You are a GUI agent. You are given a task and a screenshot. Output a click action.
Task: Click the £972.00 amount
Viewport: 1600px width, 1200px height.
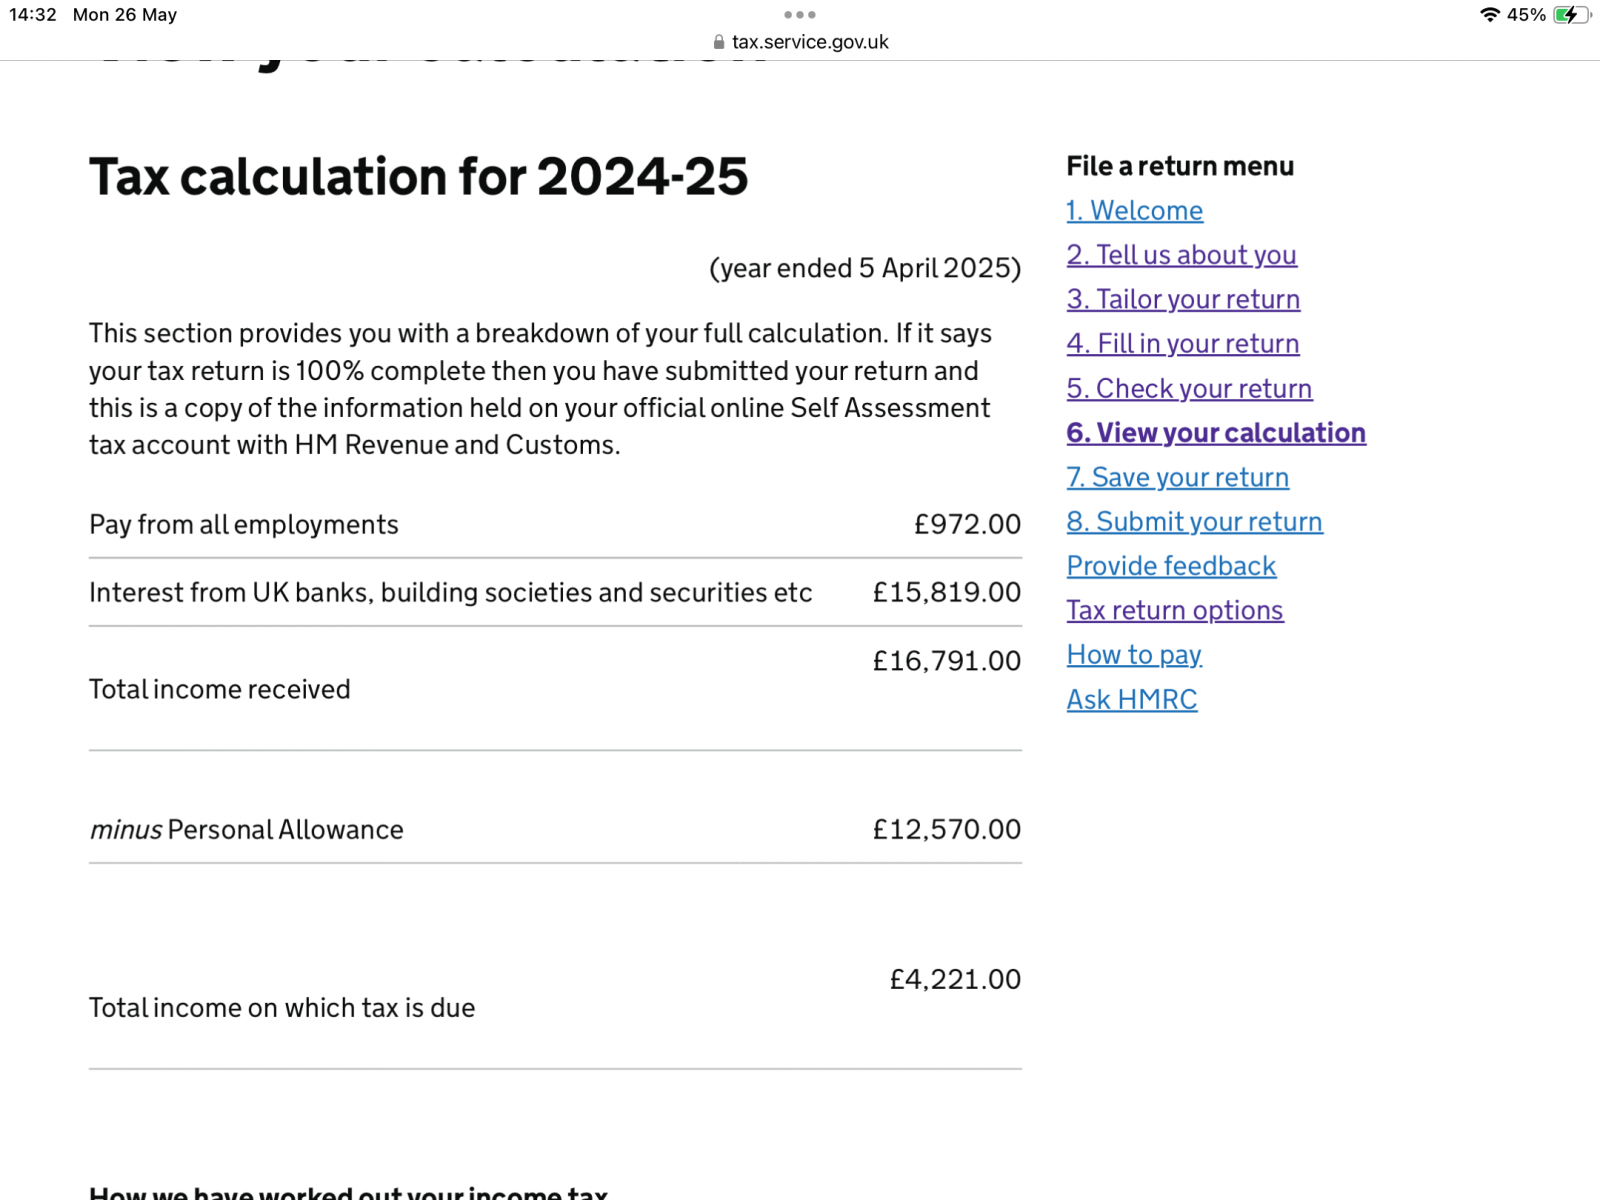tap(967, 524)
